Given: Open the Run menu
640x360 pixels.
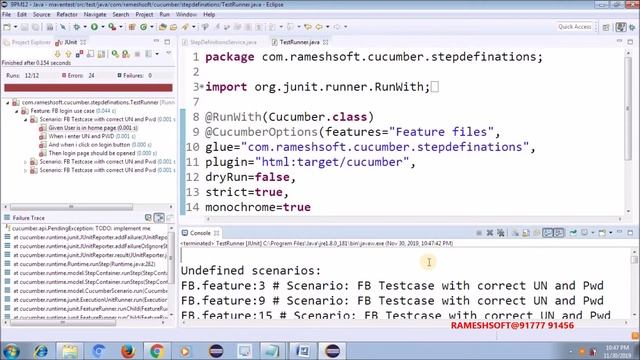Looking at the screenshot, I should click(164, 14).
